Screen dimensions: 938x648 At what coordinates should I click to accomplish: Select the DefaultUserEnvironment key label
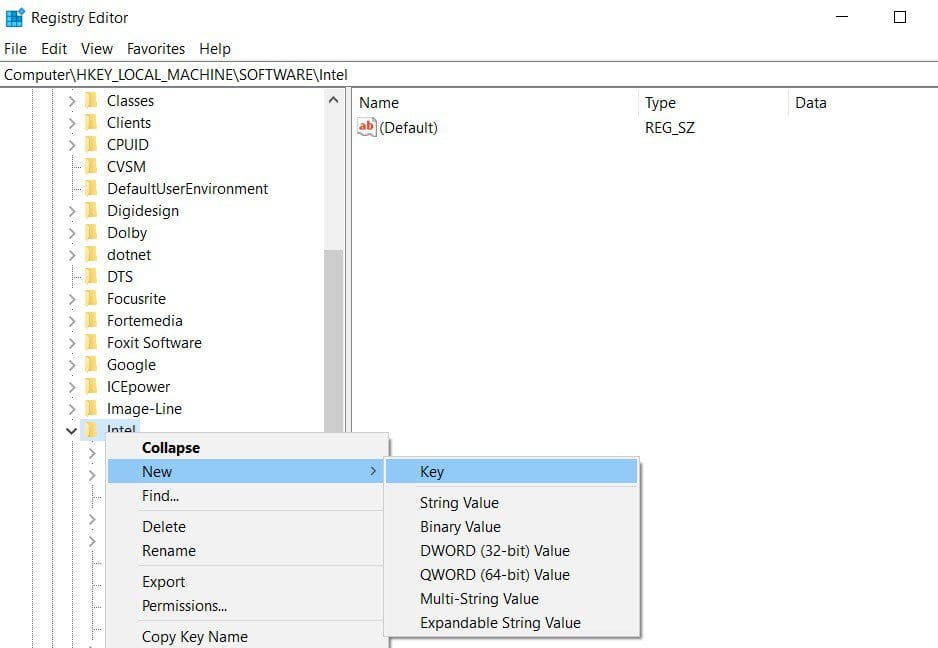tap(187, 188)
